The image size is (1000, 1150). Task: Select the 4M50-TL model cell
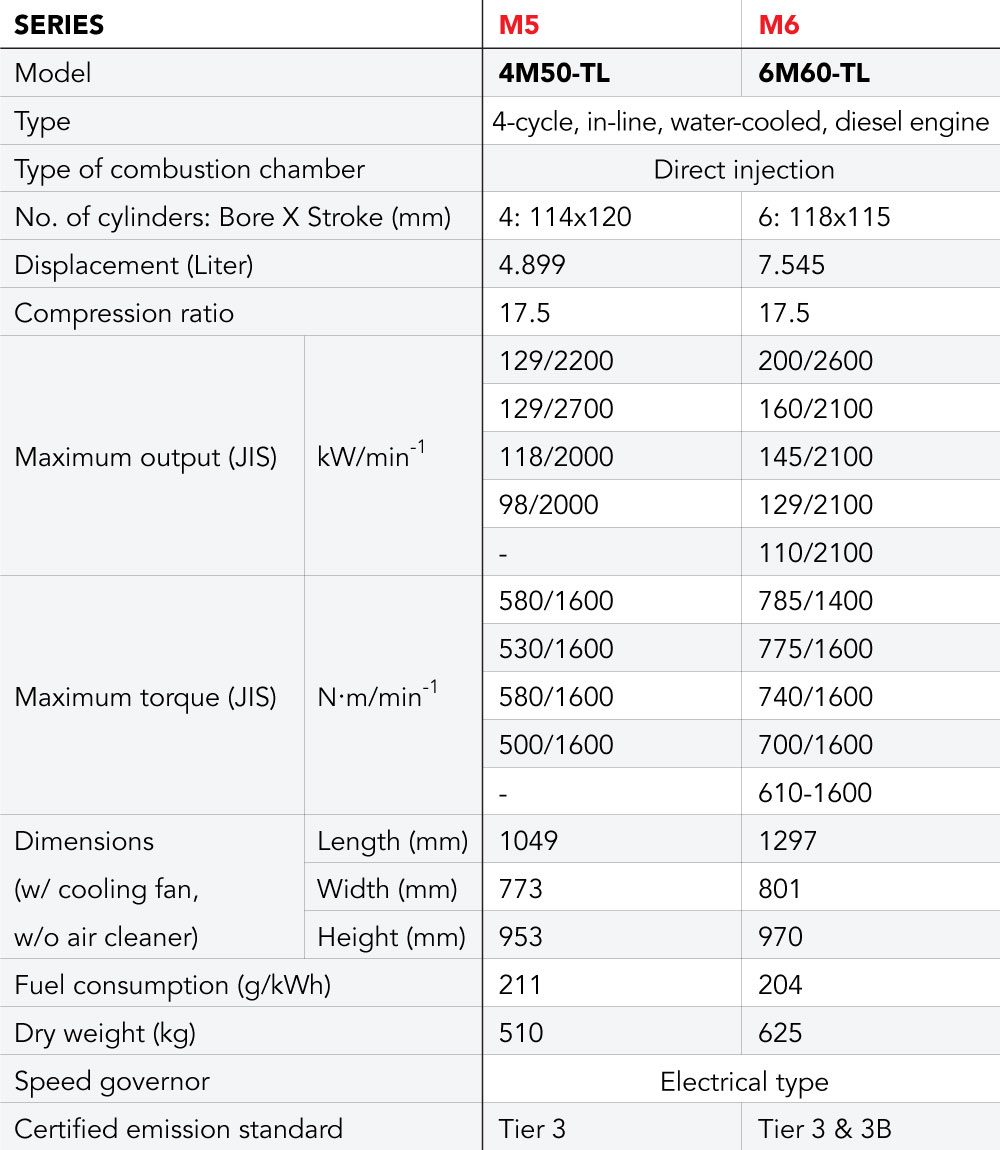click(555, 73)
